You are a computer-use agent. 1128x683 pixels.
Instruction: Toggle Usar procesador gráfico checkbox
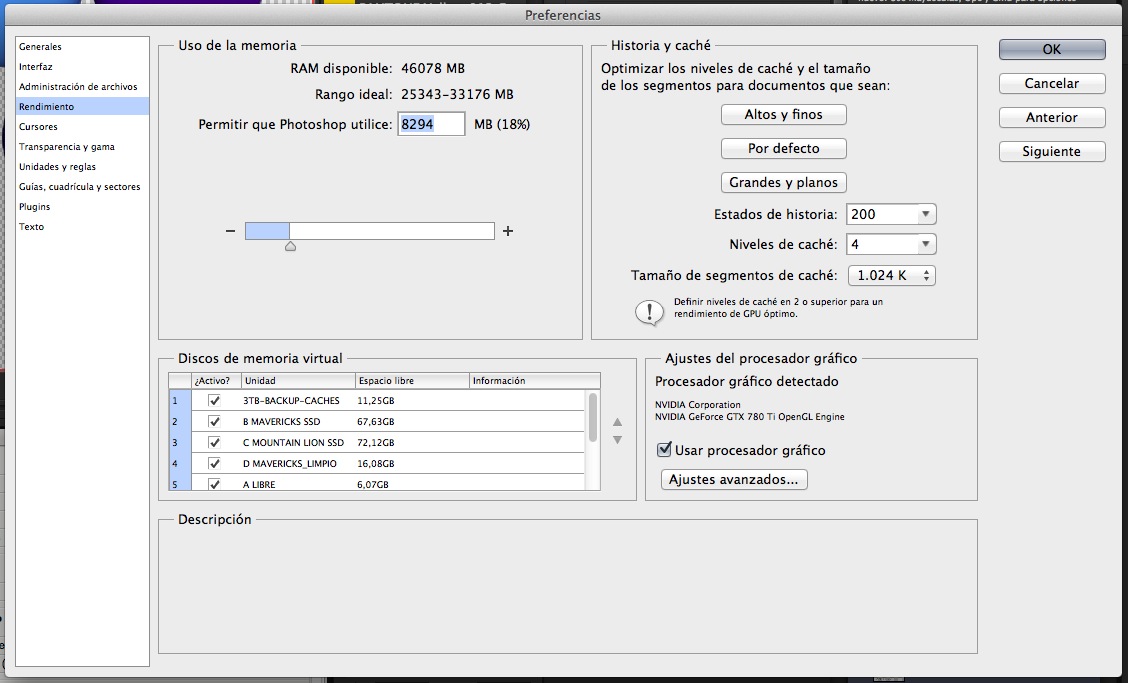click(x=665, y=450)
